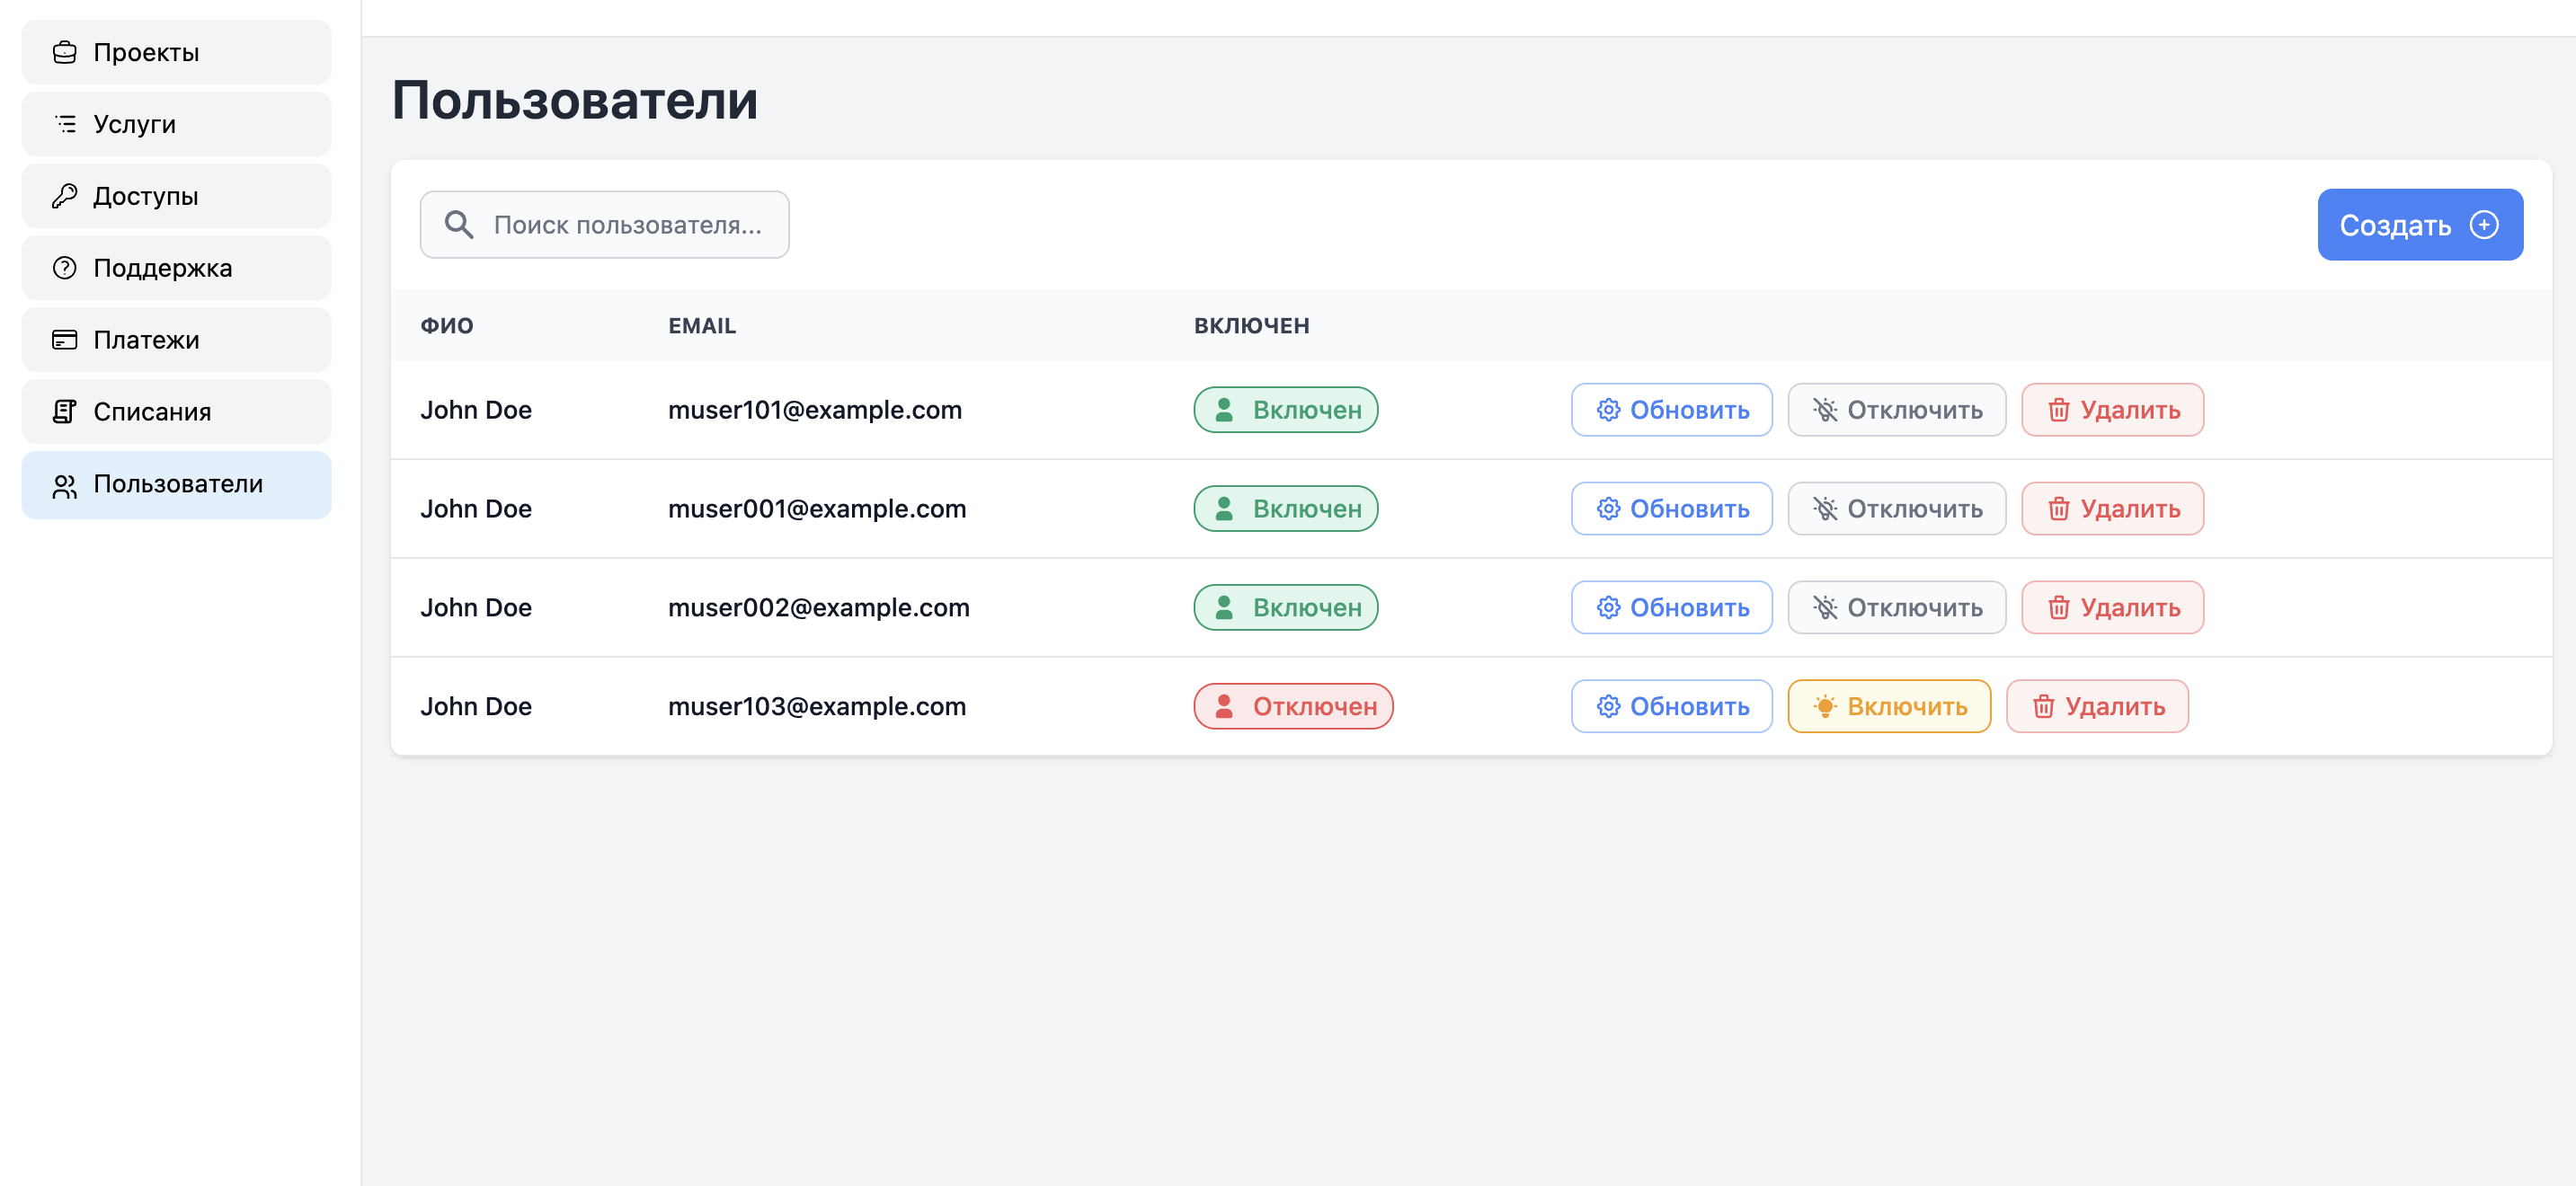Click John Doe in muser103 row
This screenshot has width=2576, height=1186.
pos(475,707)
